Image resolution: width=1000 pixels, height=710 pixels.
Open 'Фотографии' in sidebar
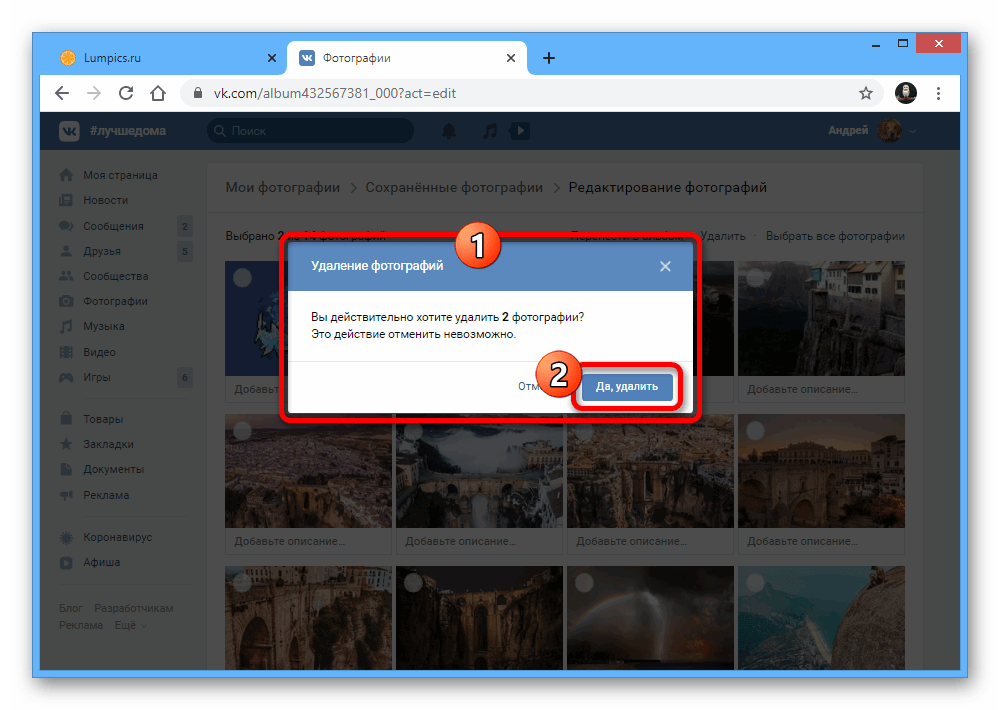click(x=115, y=301)
